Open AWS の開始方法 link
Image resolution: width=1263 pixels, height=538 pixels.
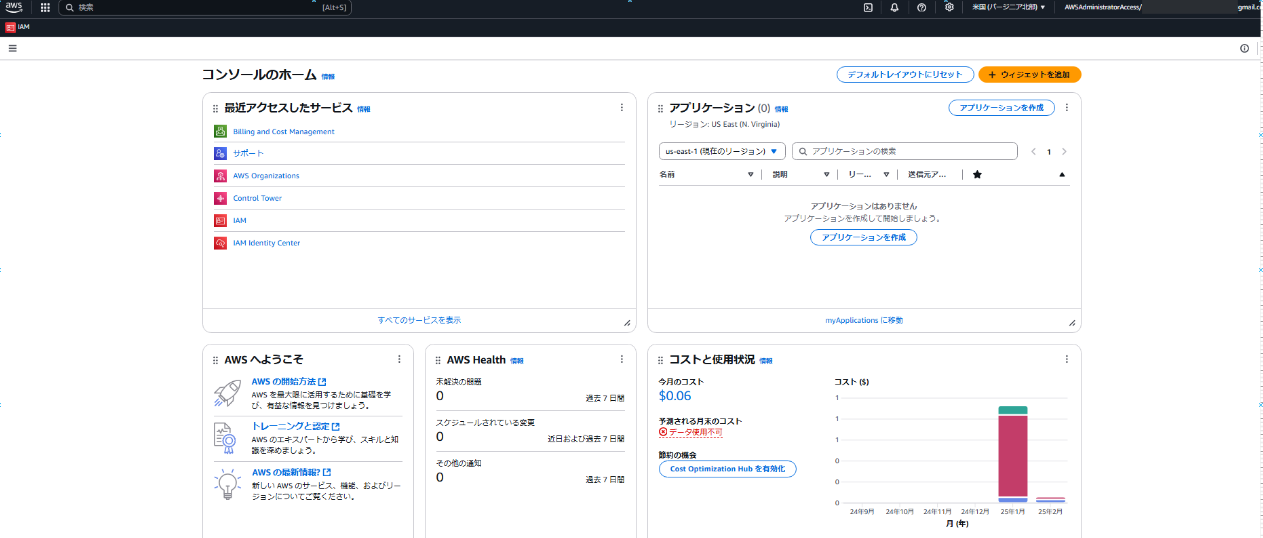coord(288,381)
